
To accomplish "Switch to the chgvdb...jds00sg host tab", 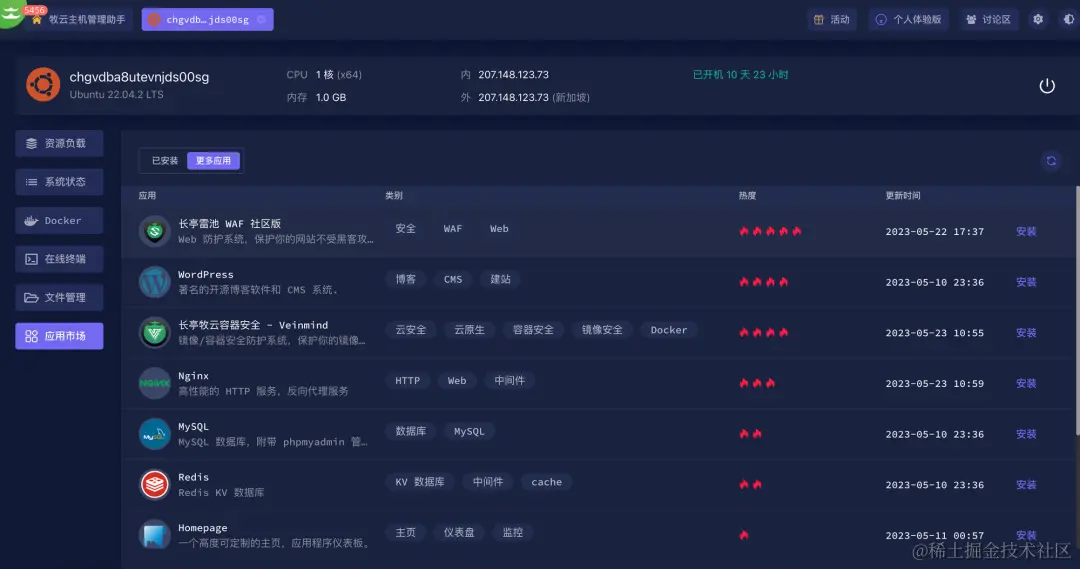I will pos(207,19).
